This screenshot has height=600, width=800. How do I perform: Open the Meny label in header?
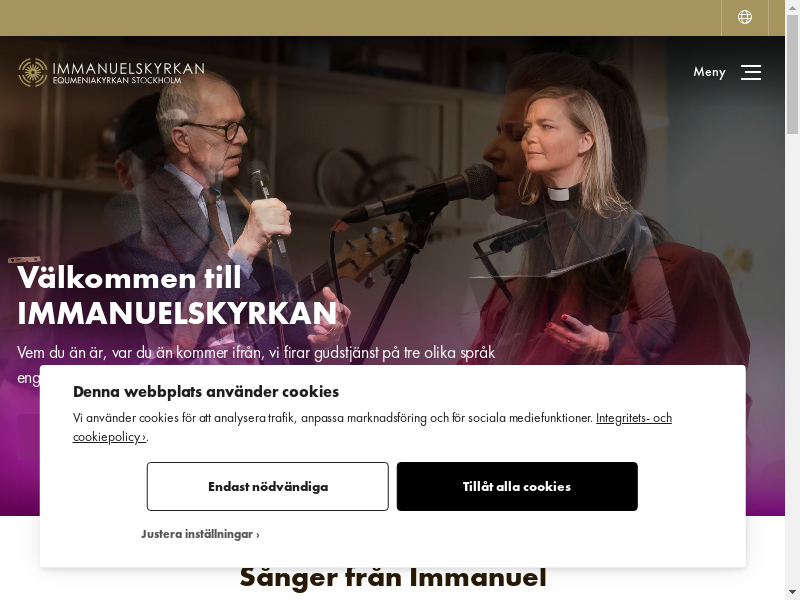coord(709,72)
